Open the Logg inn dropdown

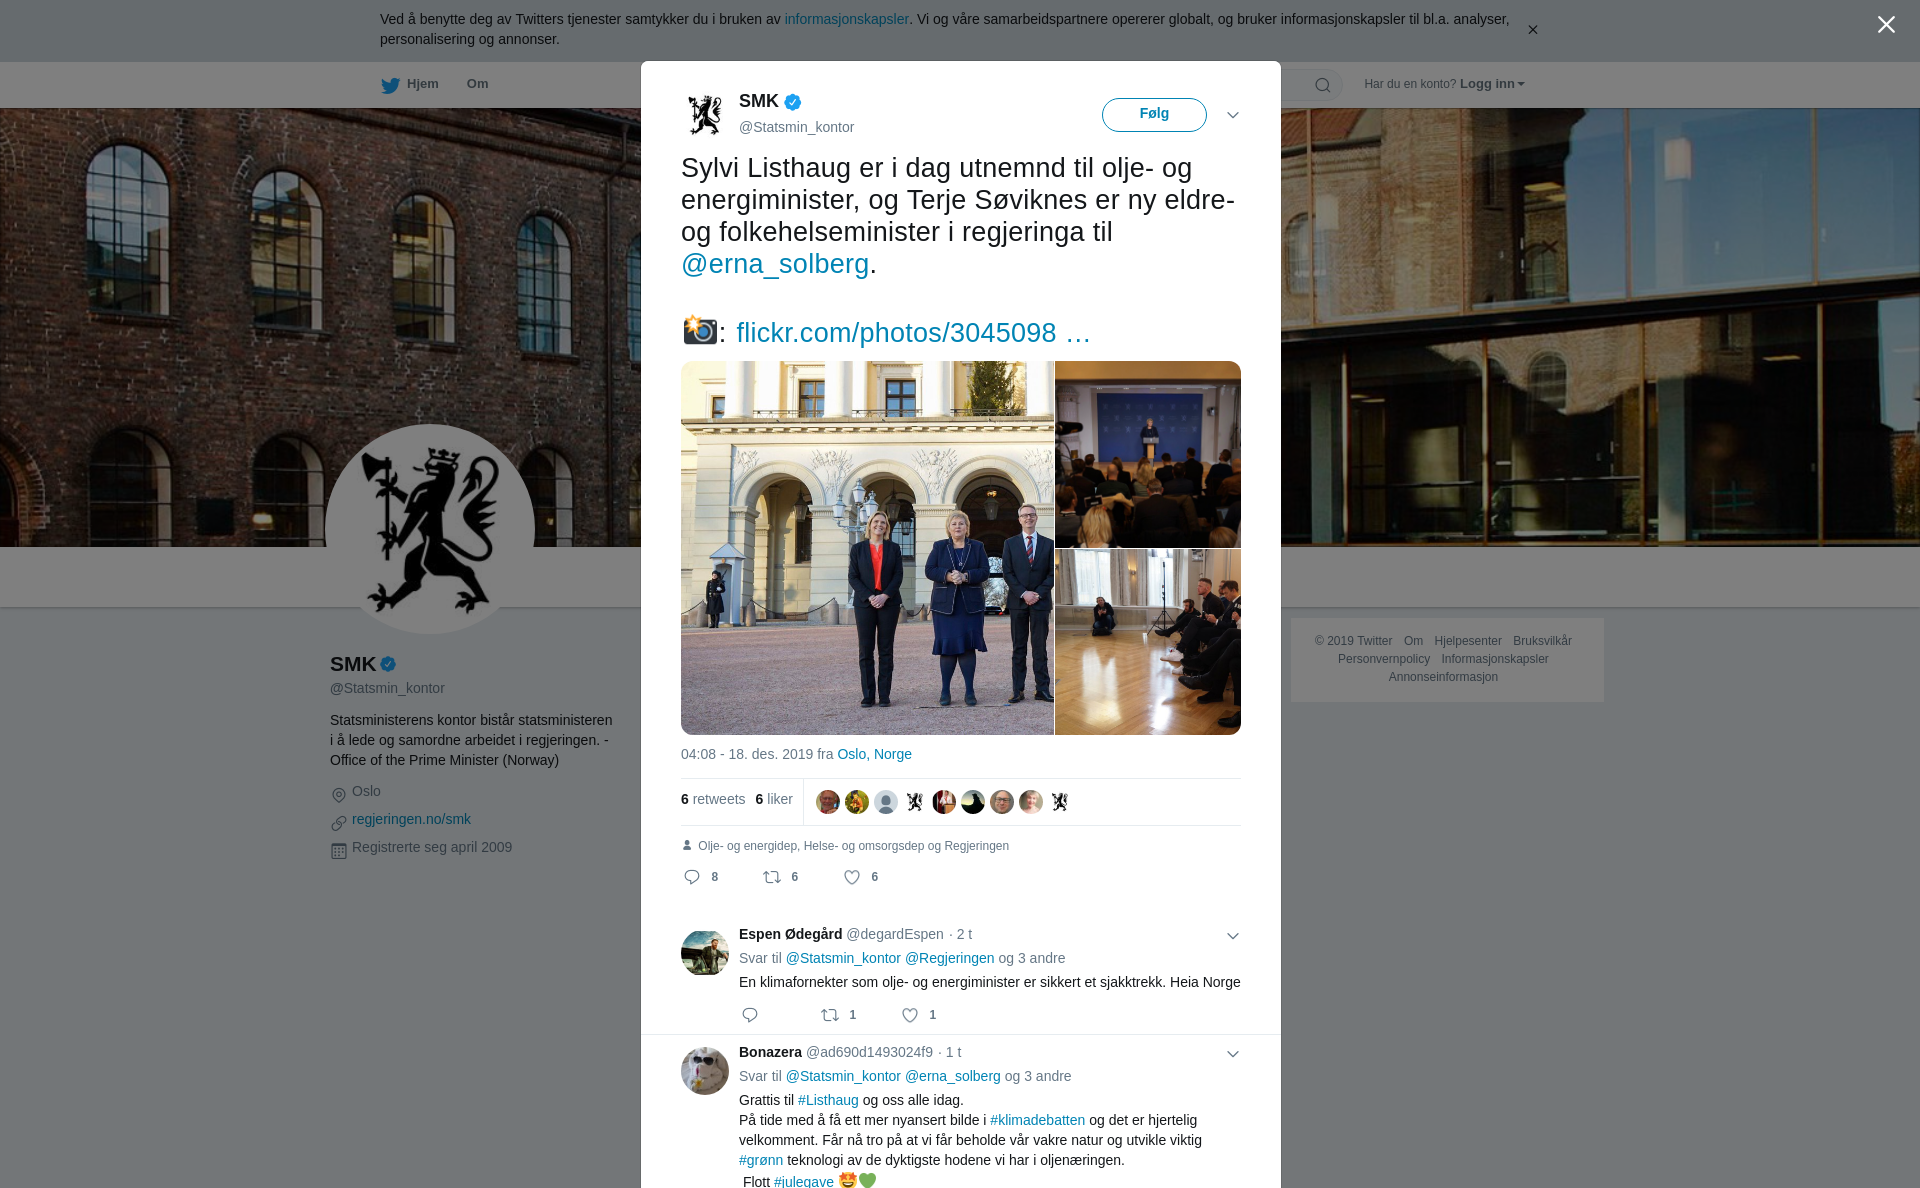click(1492, 84)
